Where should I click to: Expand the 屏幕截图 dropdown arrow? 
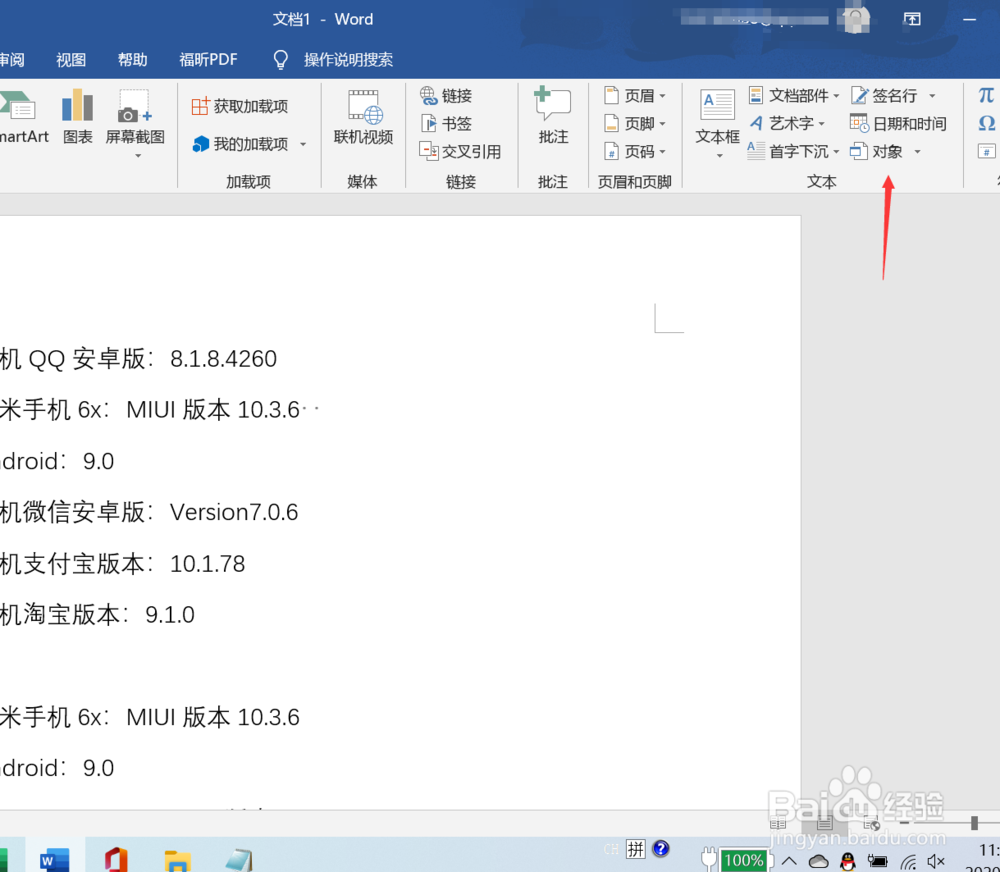coord(138,156)
